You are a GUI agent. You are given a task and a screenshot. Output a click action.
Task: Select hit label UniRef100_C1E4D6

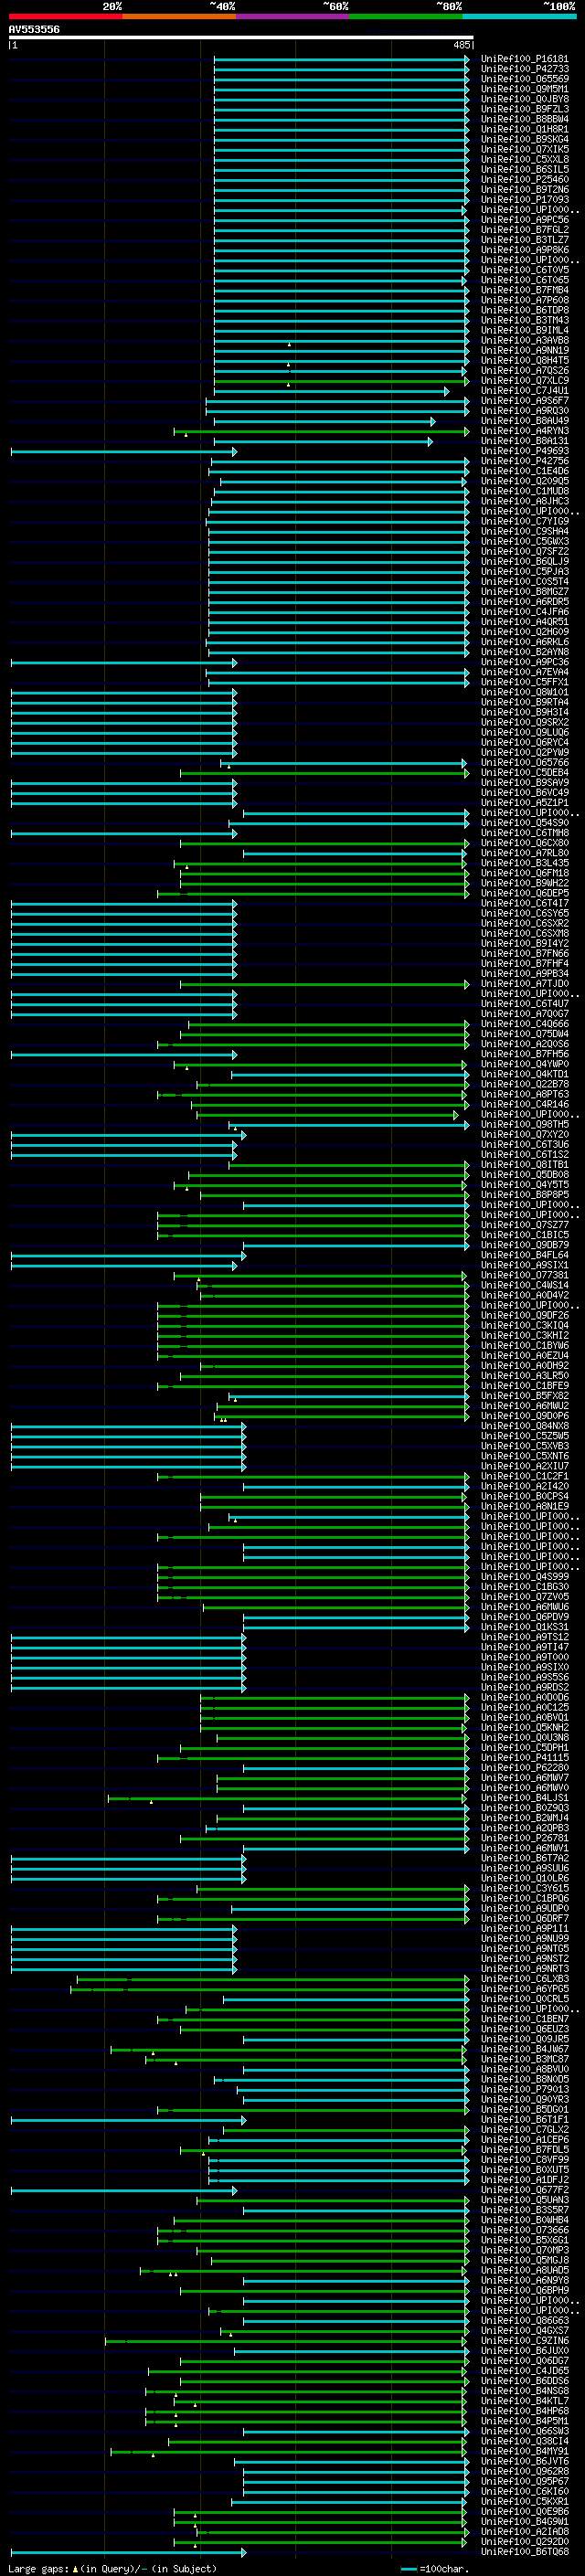[524, 471]
